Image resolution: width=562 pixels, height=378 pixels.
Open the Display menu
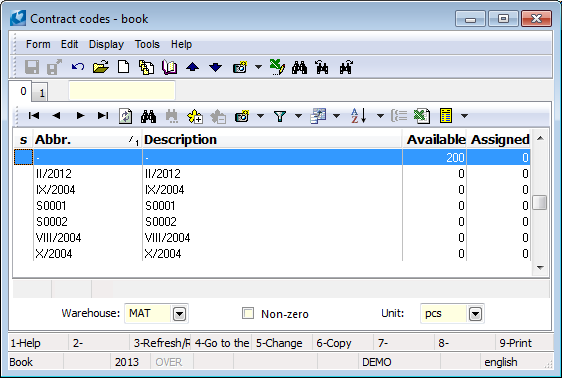tap(106, 44)
